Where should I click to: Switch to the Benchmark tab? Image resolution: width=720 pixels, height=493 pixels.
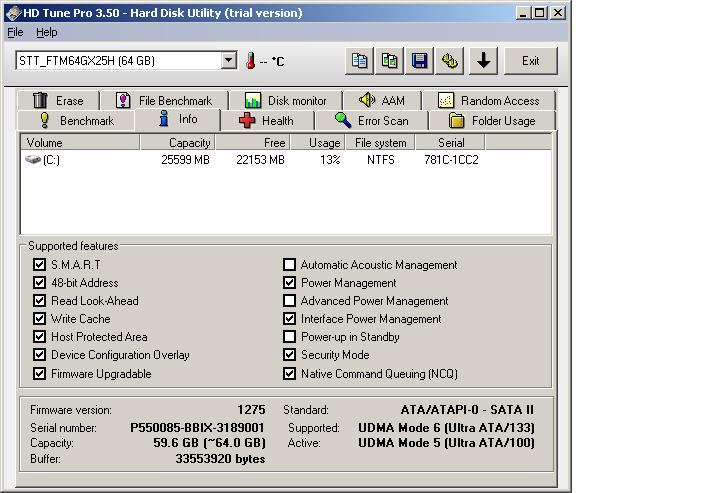coord(76,121)
